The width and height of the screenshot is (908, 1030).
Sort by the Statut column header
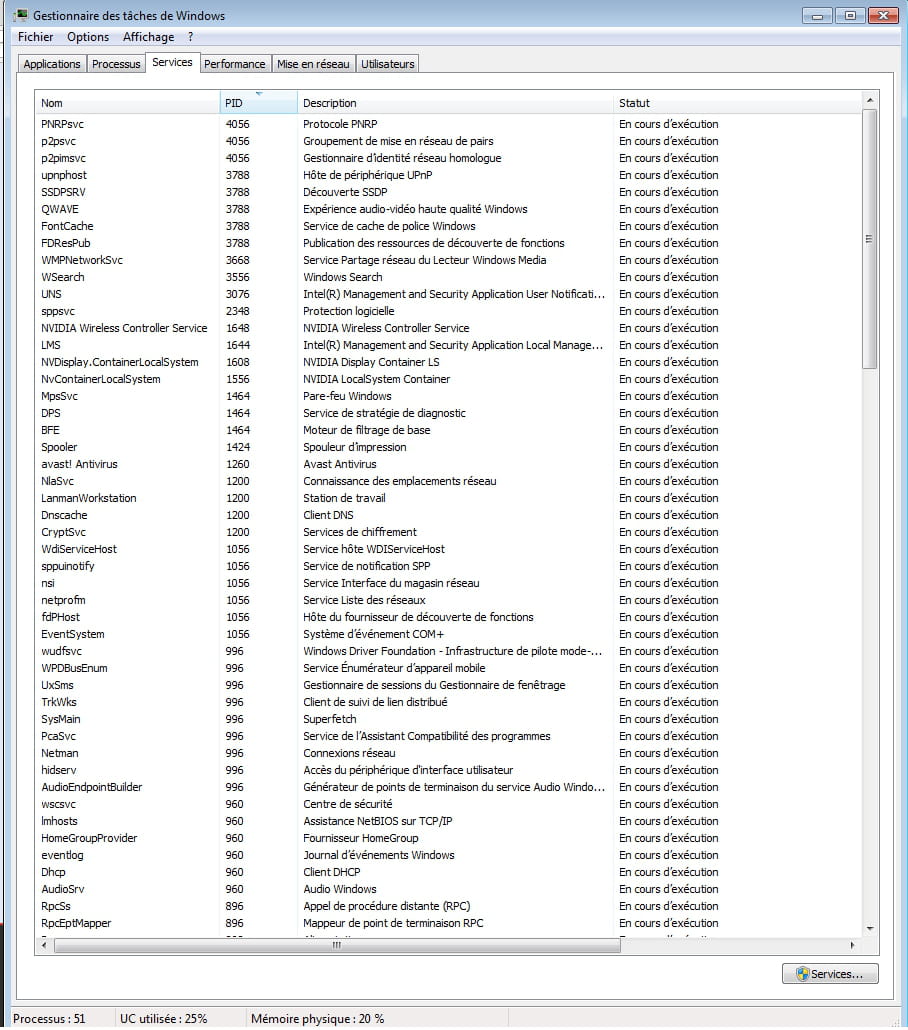pyautogui.click(x=735, y=103)
